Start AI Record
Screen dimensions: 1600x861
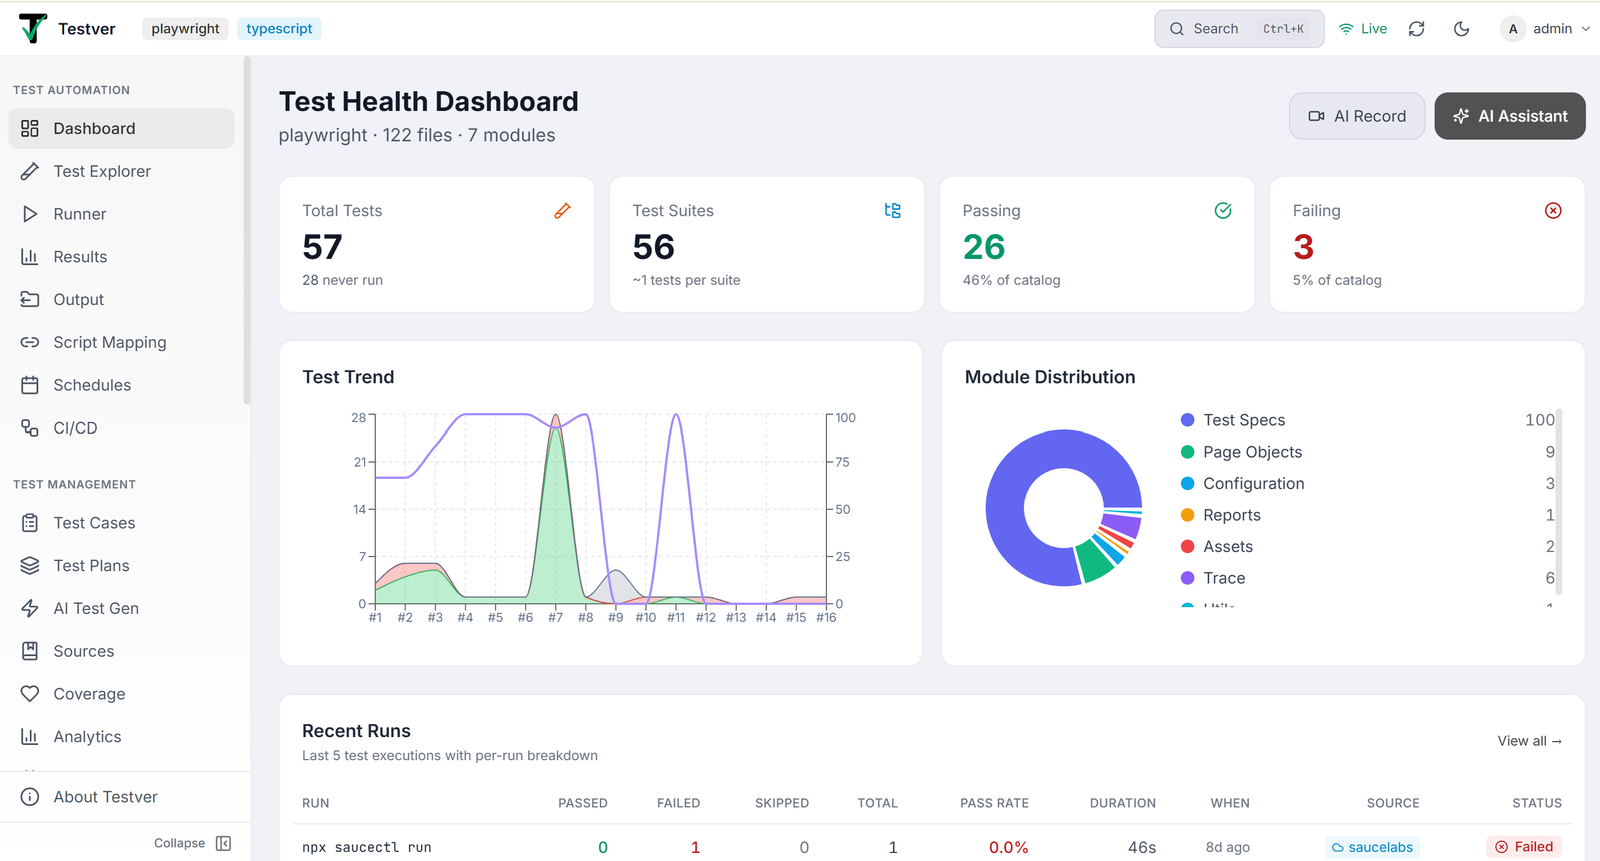point(1357,116)
